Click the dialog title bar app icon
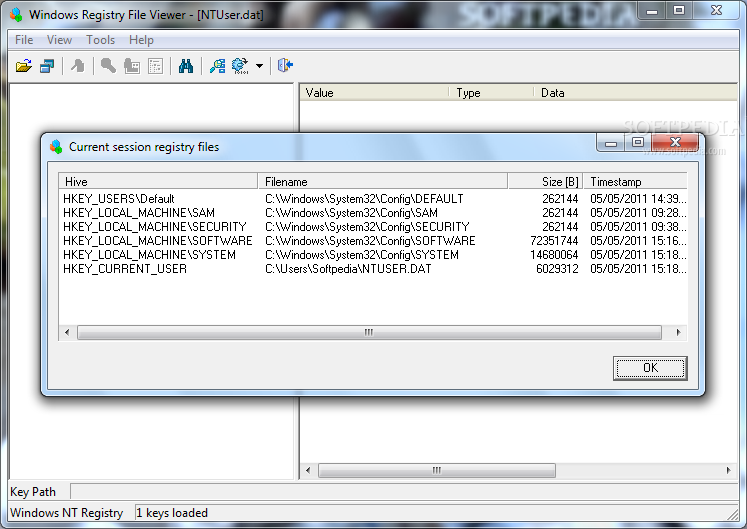747x529 pixels. [x=56, y=147]
